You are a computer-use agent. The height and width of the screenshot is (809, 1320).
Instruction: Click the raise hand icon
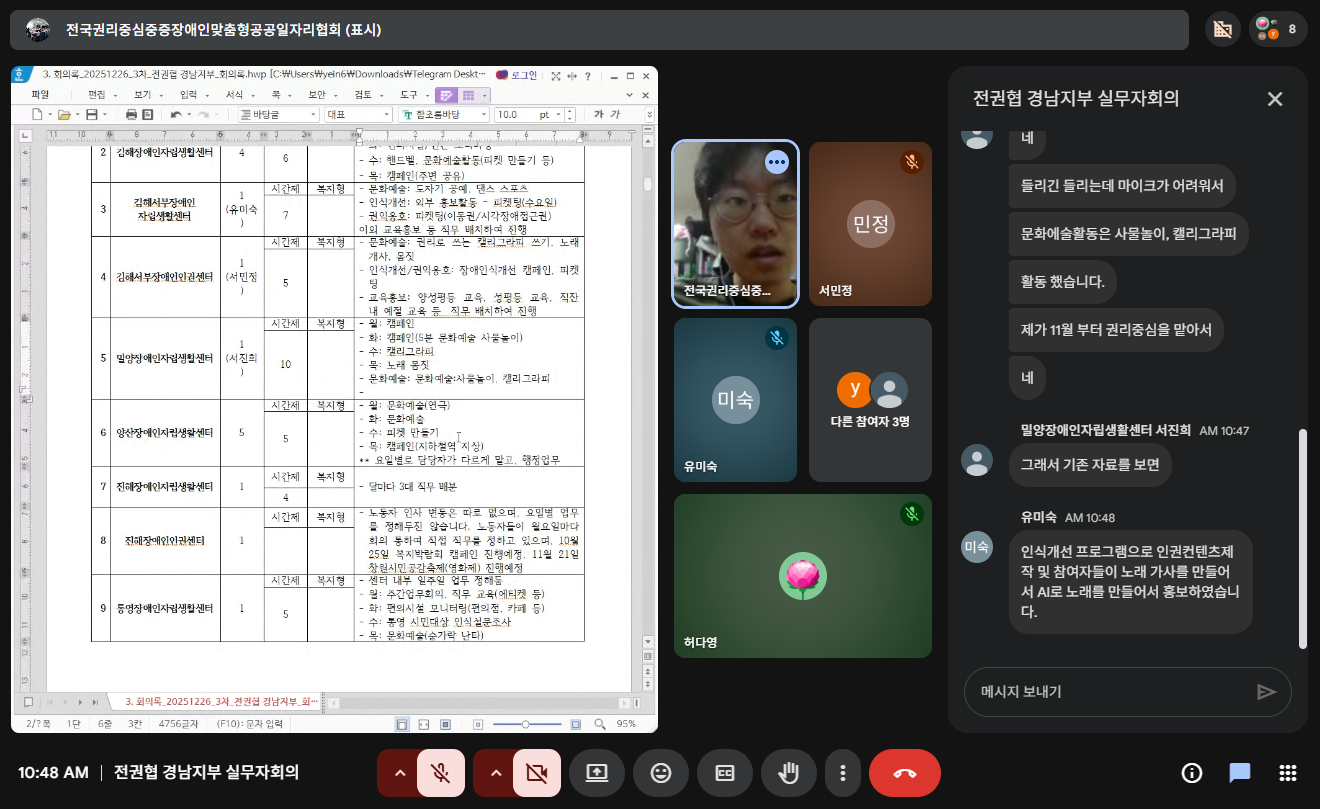(789, 773)
